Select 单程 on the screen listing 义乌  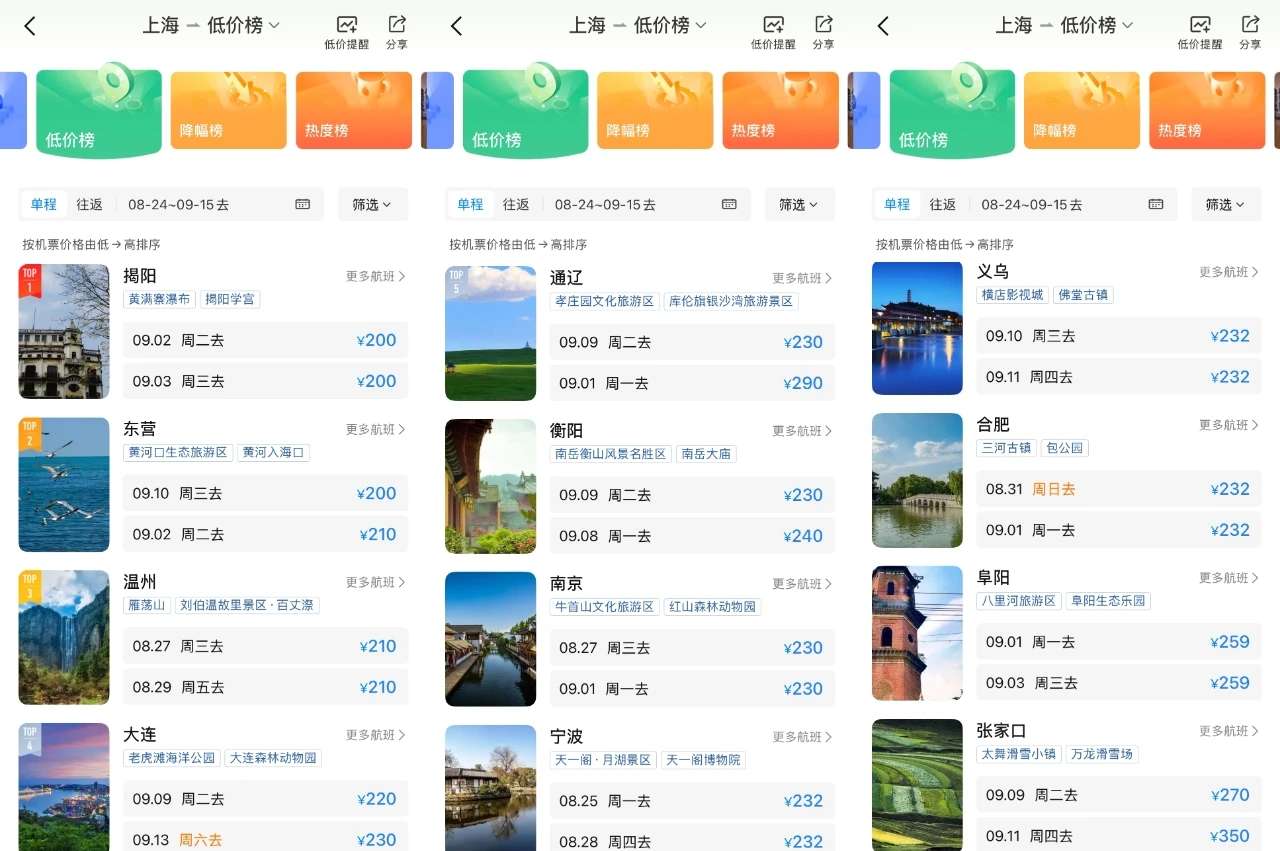(897, 204)
